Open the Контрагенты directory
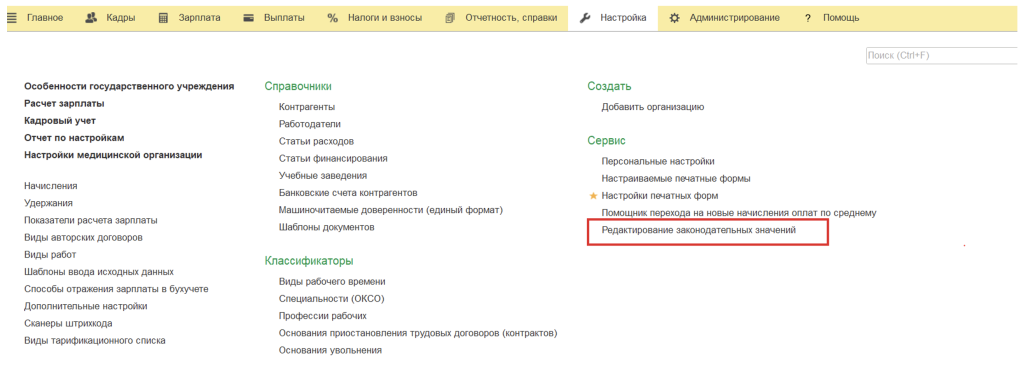The height and width of the screenshot is (367, 1024). (x=307, y=106)
